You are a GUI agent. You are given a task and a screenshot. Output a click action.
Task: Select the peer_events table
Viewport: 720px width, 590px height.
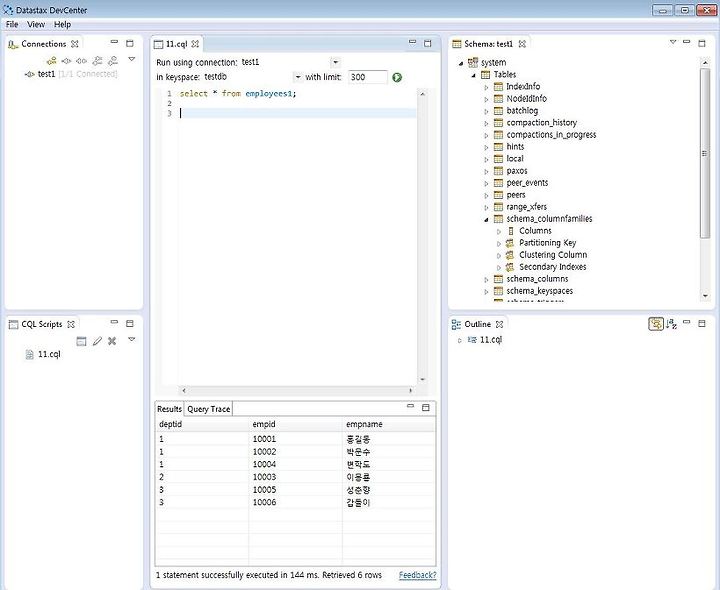tap(527, 183)
